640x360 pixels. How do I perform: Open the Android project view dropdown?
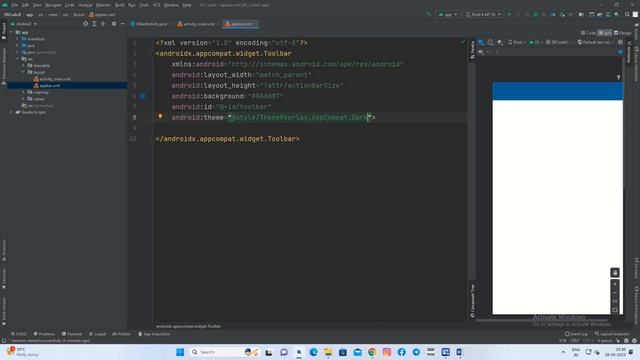24,24
